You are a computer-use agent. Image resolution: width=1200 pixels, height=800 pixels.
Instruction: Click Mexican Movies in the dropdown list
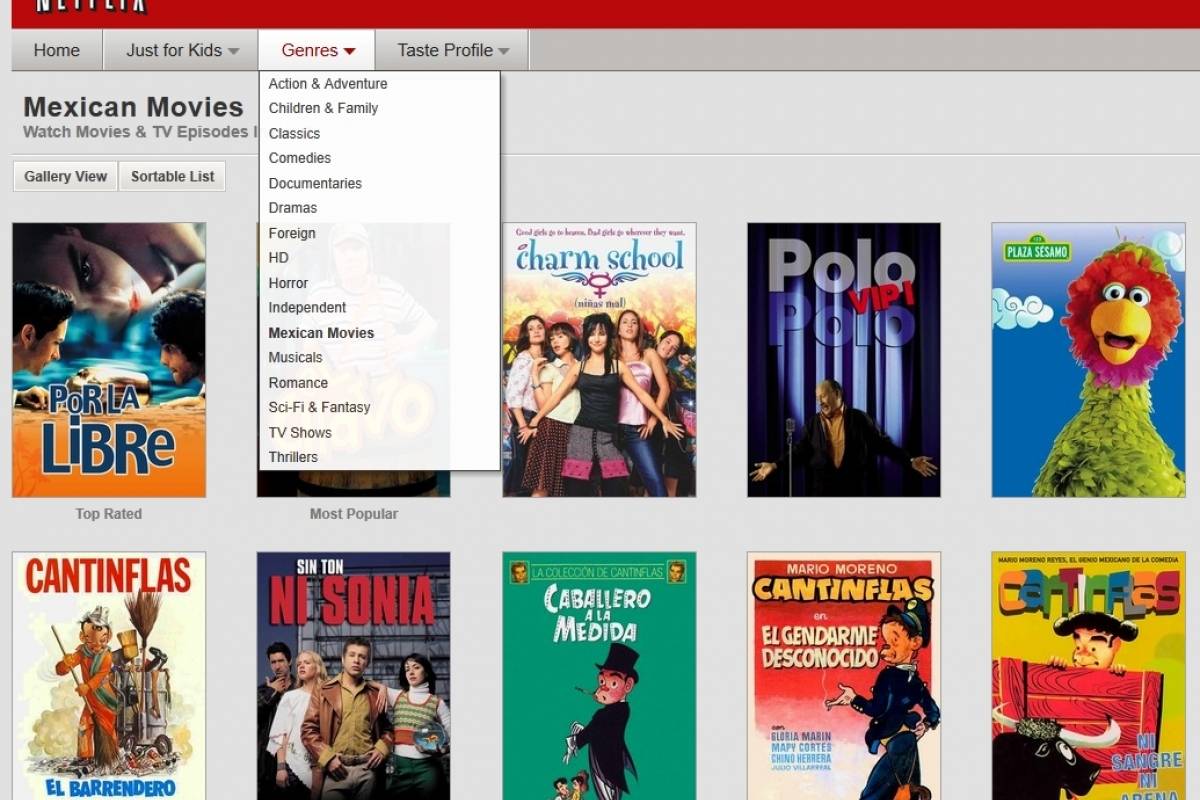click(x=321, y=333)
